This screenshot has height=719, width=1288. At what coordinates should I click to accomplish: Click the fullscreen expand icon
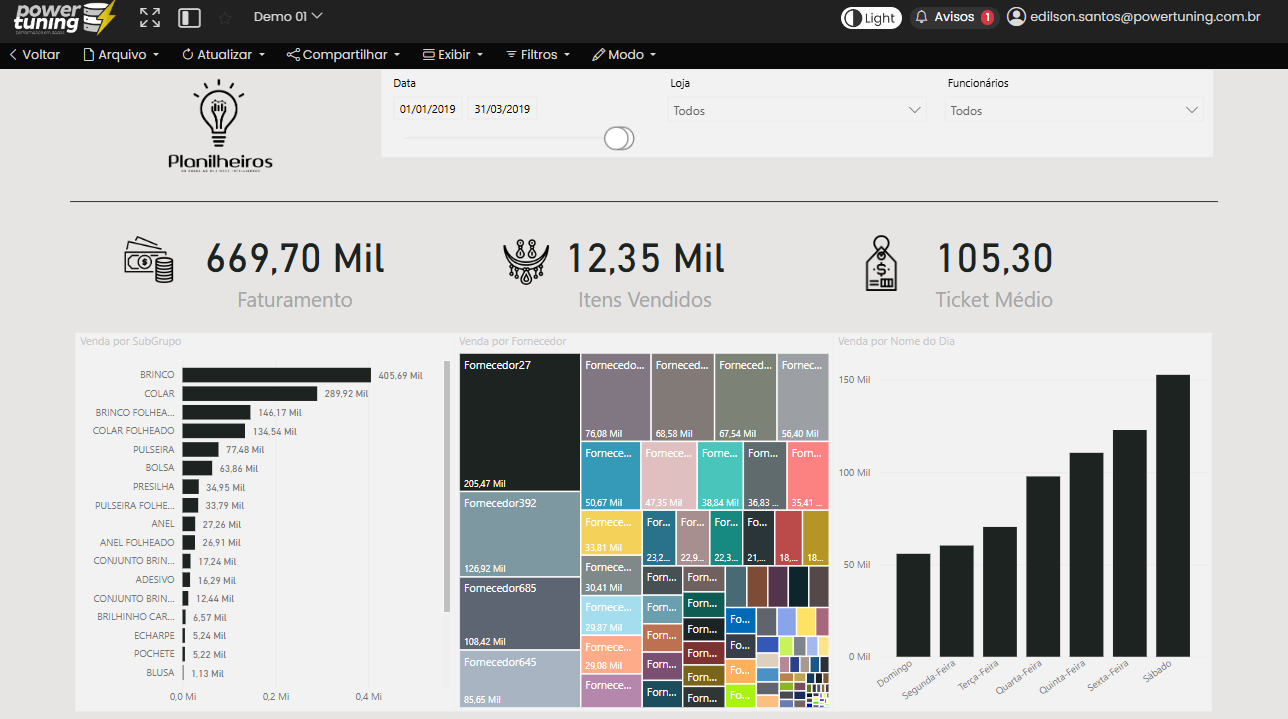coord(150,17)
